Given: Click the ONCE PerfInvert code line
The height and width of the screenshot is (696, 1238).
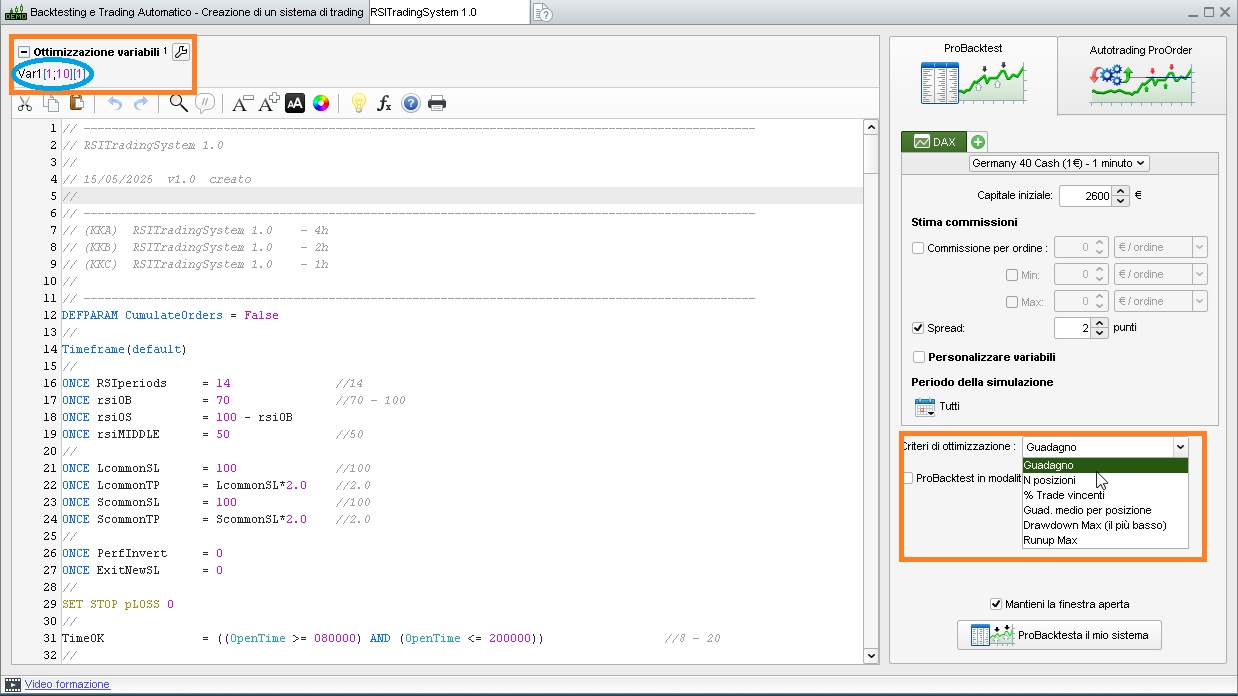Looking at the screenshot, I should point(142,553).
